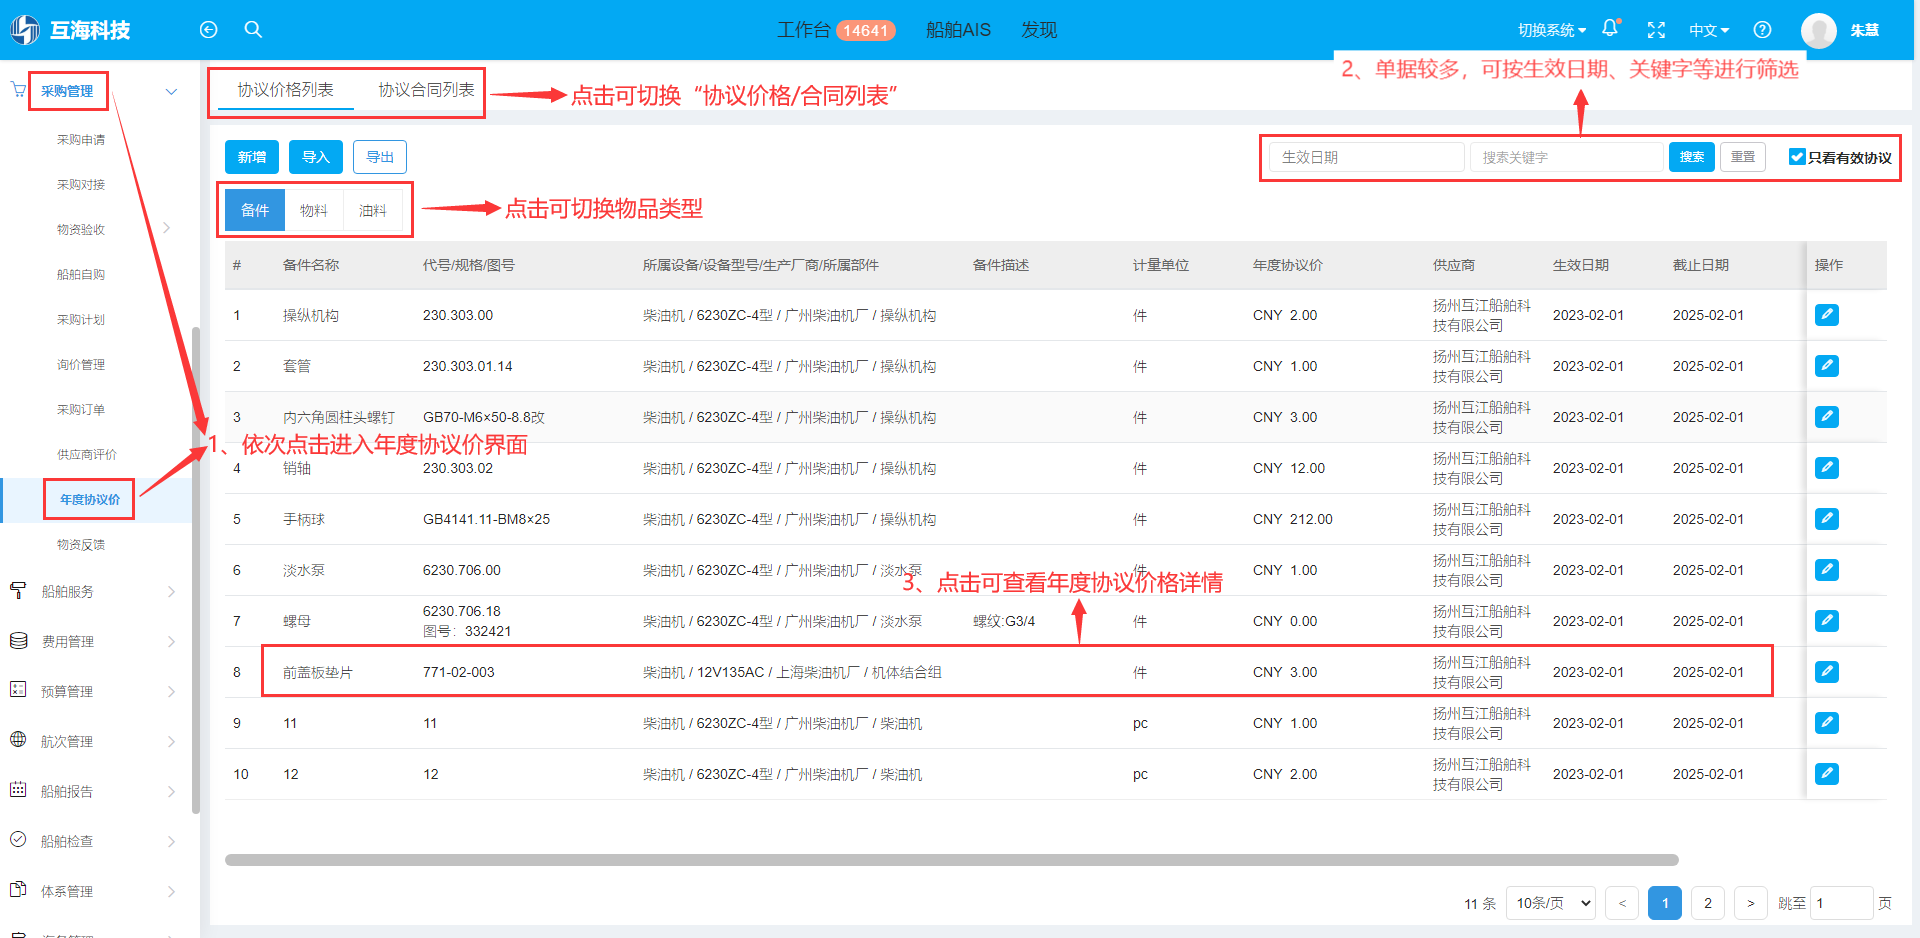Click the back arrow icon in header

(x=208, y=30)
